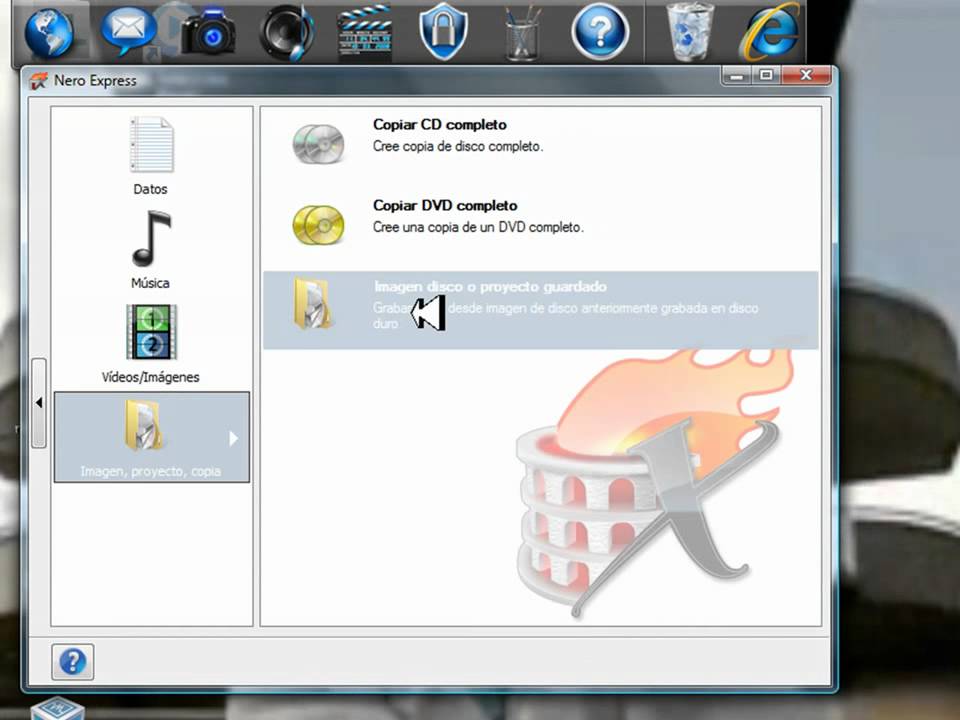Click the Música label text
Image resolution: width=960 pixels, height=720 pixels.
pyautogui.click(x=151, y=283)
